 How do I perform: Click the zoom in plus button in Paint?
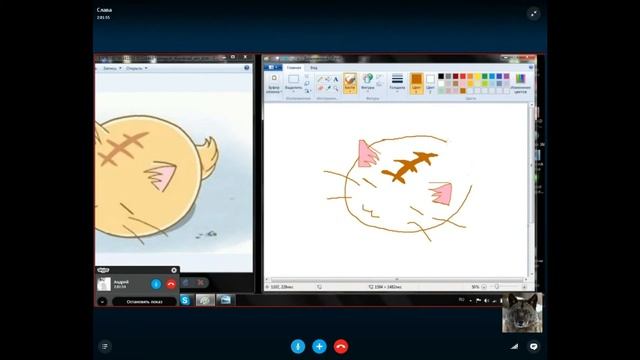pyautogui.click(x=524, y=287)
